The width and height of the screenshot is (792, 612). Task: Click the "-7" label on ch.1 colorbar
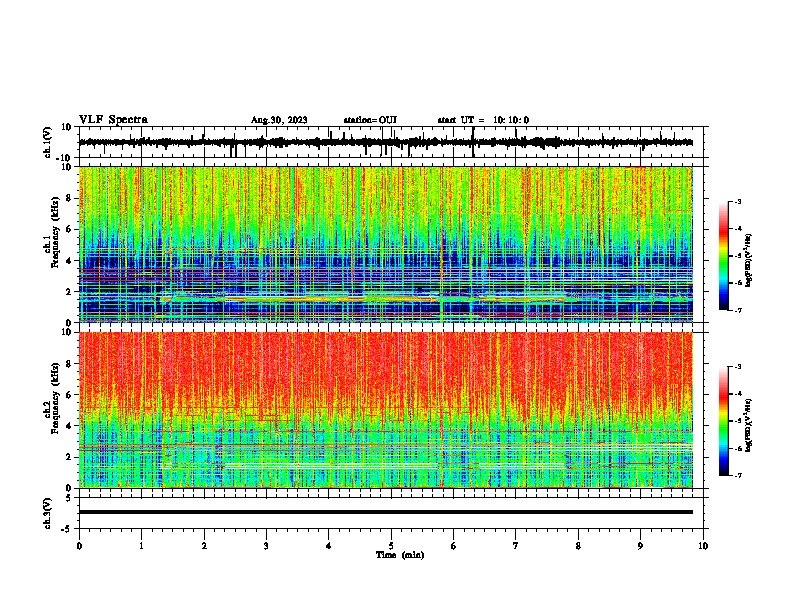tap(738, 311)
